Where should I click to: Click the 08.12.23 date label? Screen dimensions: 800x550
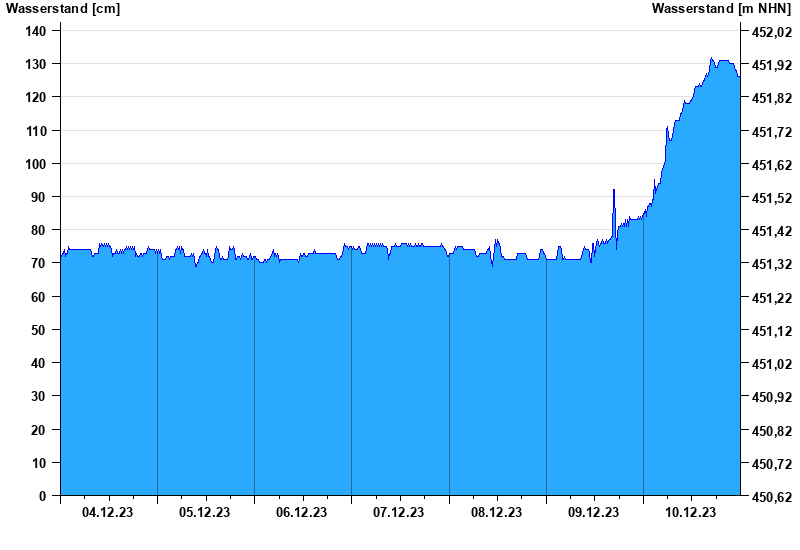[497, 512]
